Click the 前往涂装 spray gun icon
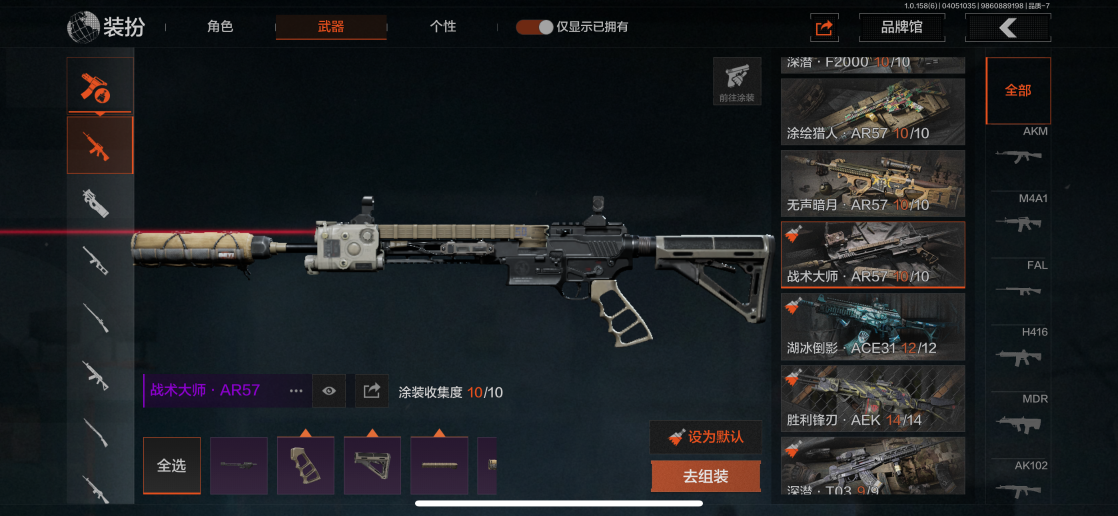 (737, 81)
